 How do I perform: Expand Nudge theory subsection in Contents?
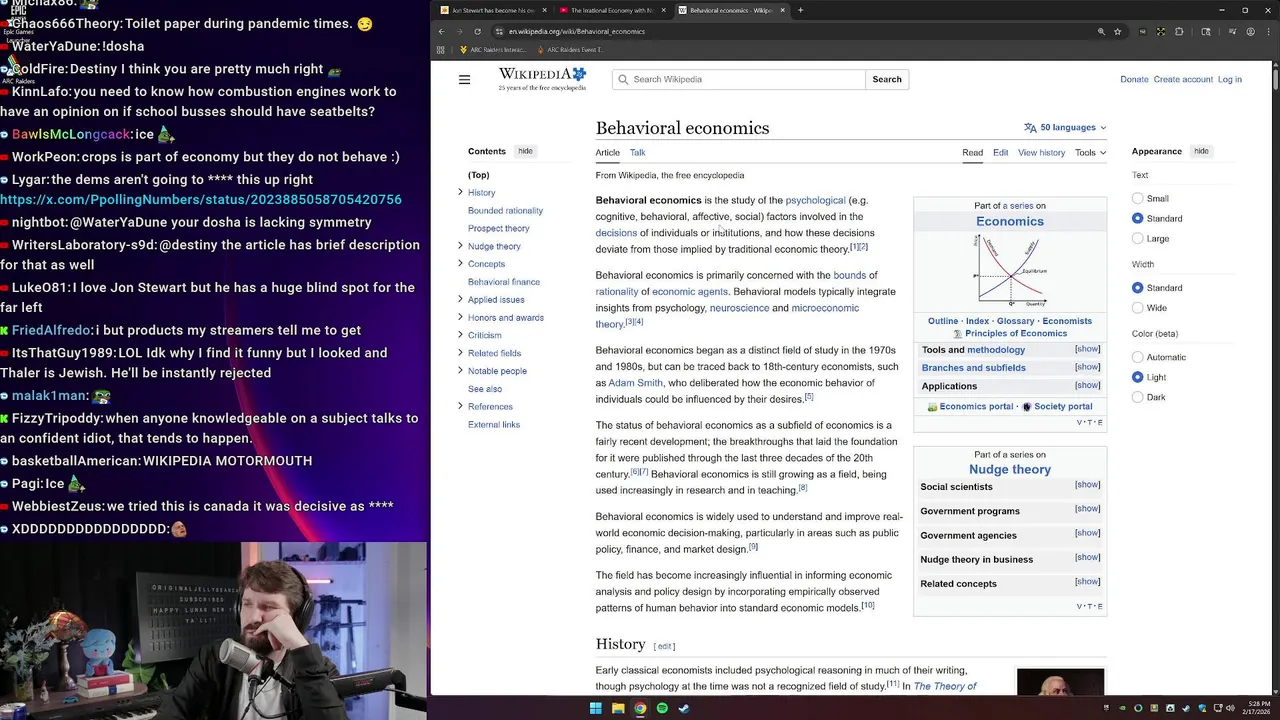[460, 246]
